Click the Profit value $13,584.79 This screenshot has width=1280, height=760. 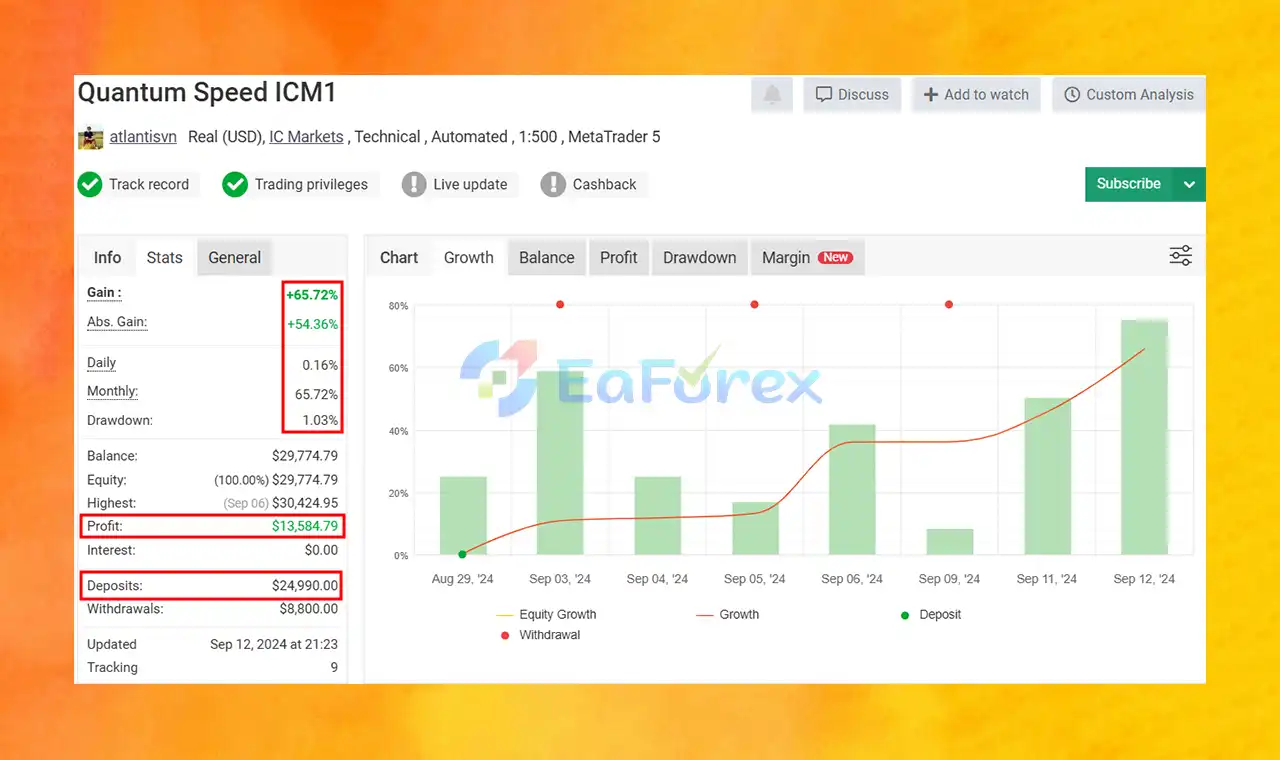[x=305, y=526]
